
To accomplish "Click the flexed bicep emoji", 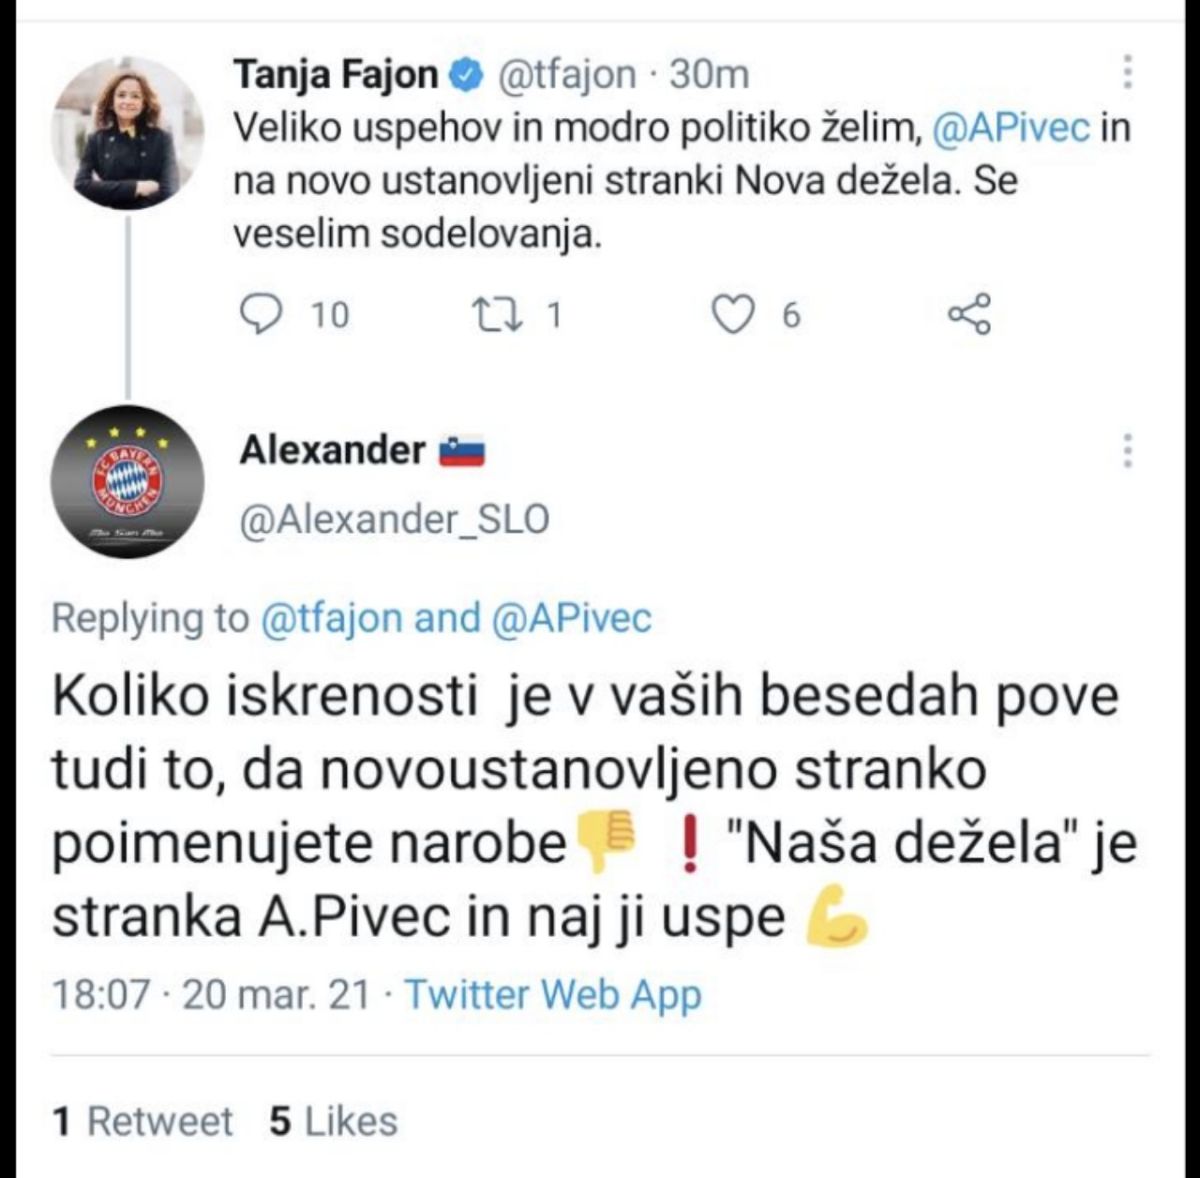I will click(837, 918).
